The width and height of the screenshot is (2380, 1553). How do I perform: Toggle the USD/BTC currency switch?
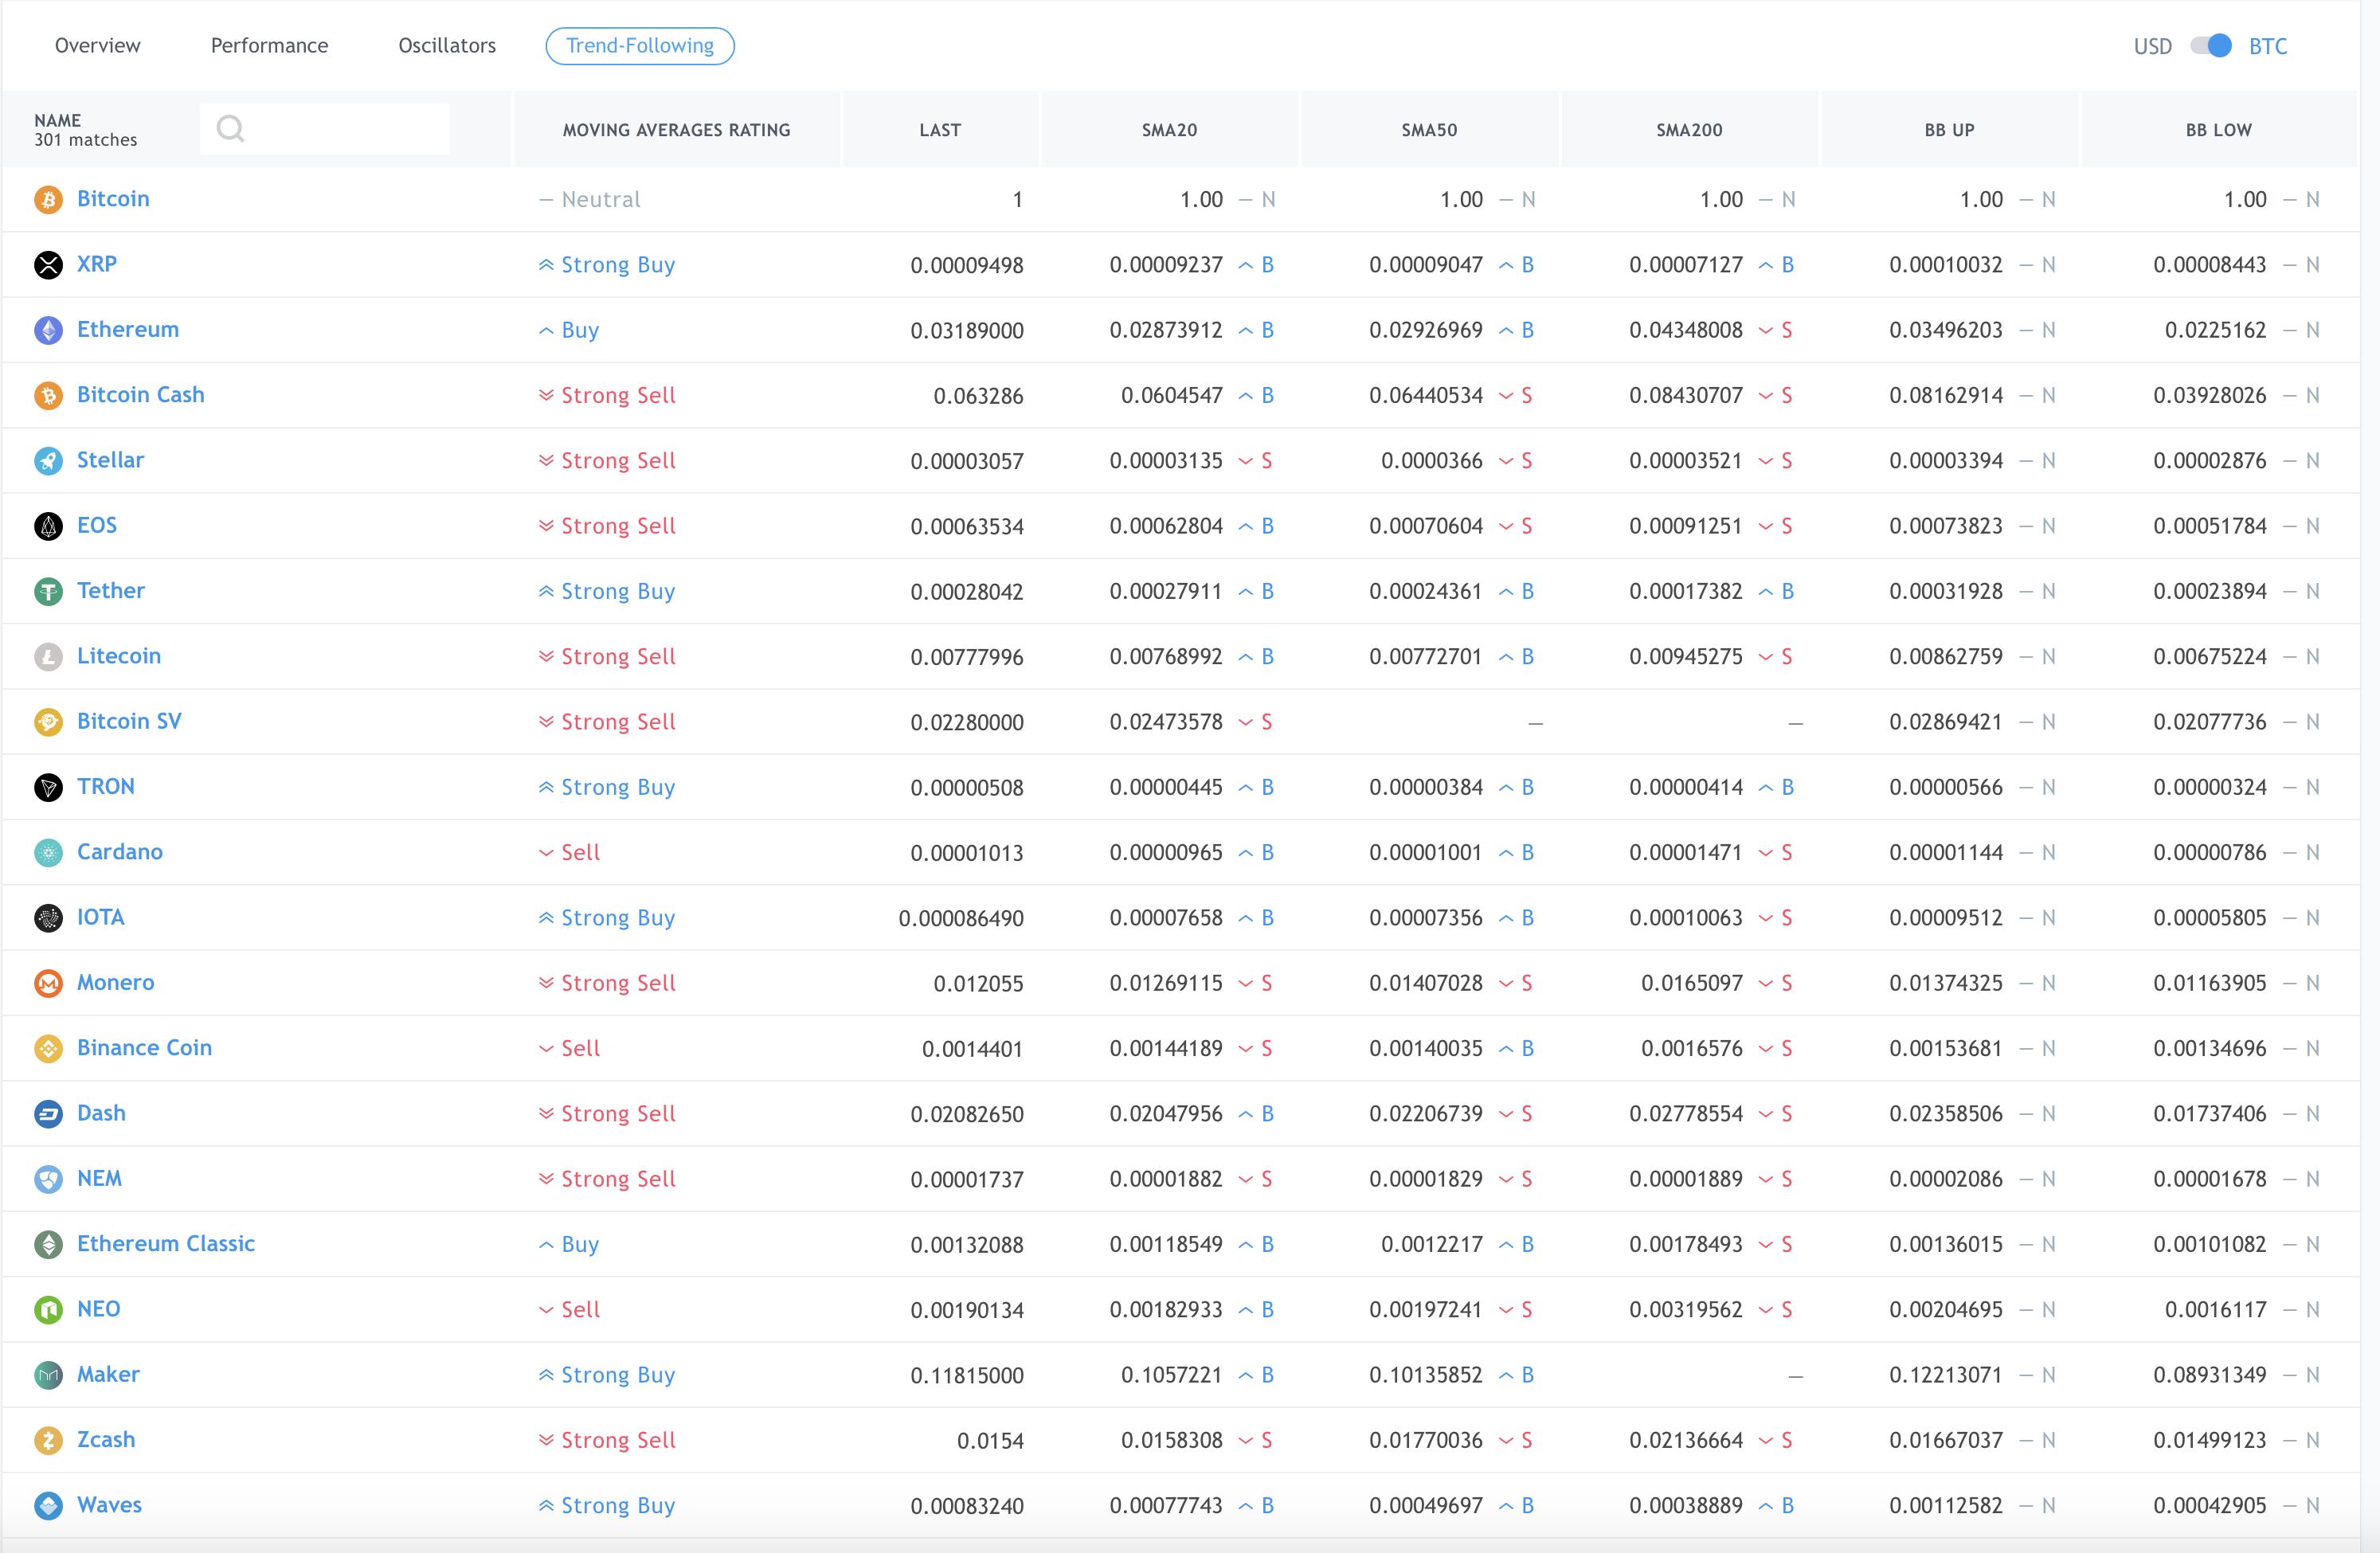click(x=2210, y=46)
